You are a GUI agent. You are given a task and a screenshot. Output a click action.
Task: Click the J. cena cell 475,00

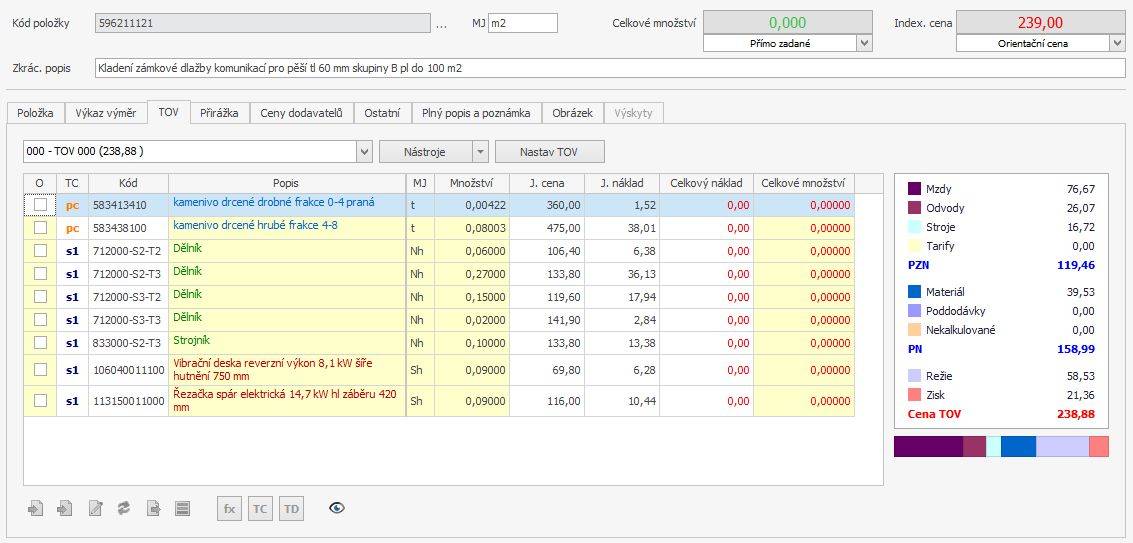click(x=547, y=228)
